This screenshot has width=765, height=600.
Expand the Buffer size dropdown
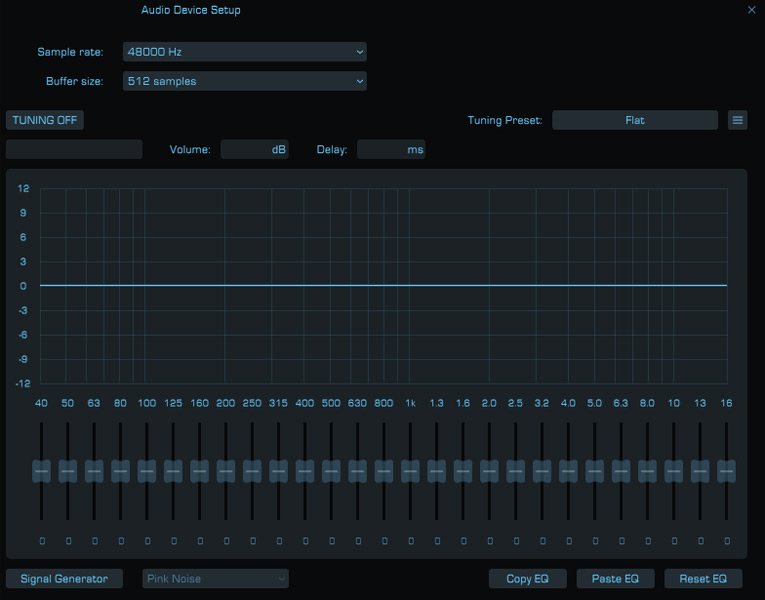(244, 81)
